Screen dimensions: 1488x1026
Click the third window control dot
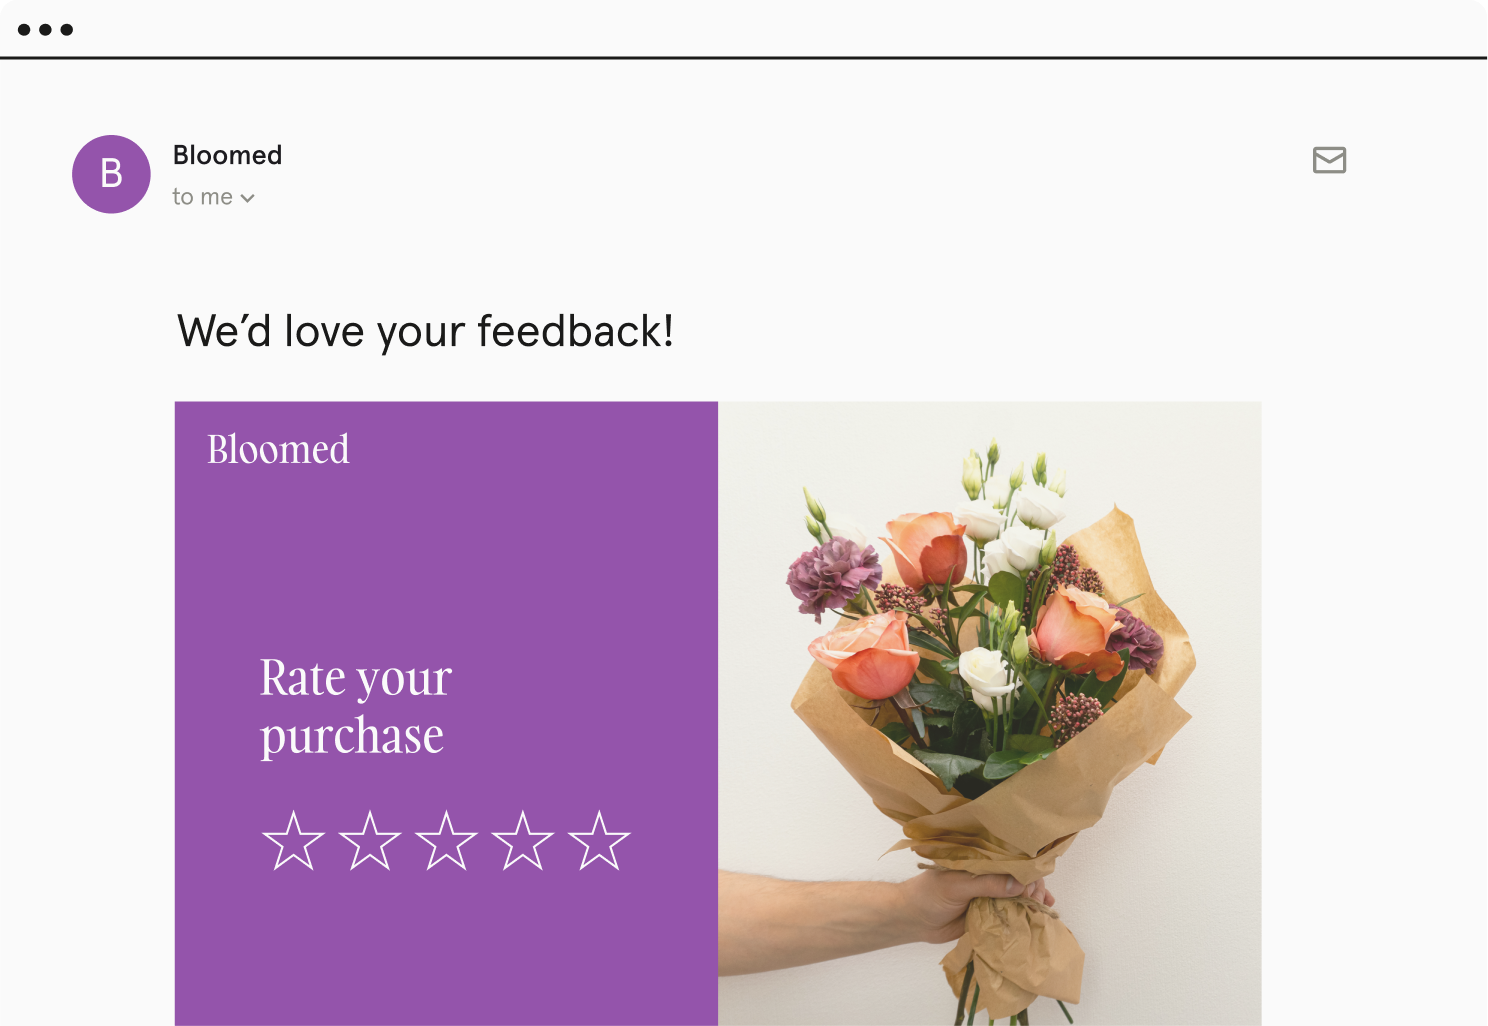[67, 30]
